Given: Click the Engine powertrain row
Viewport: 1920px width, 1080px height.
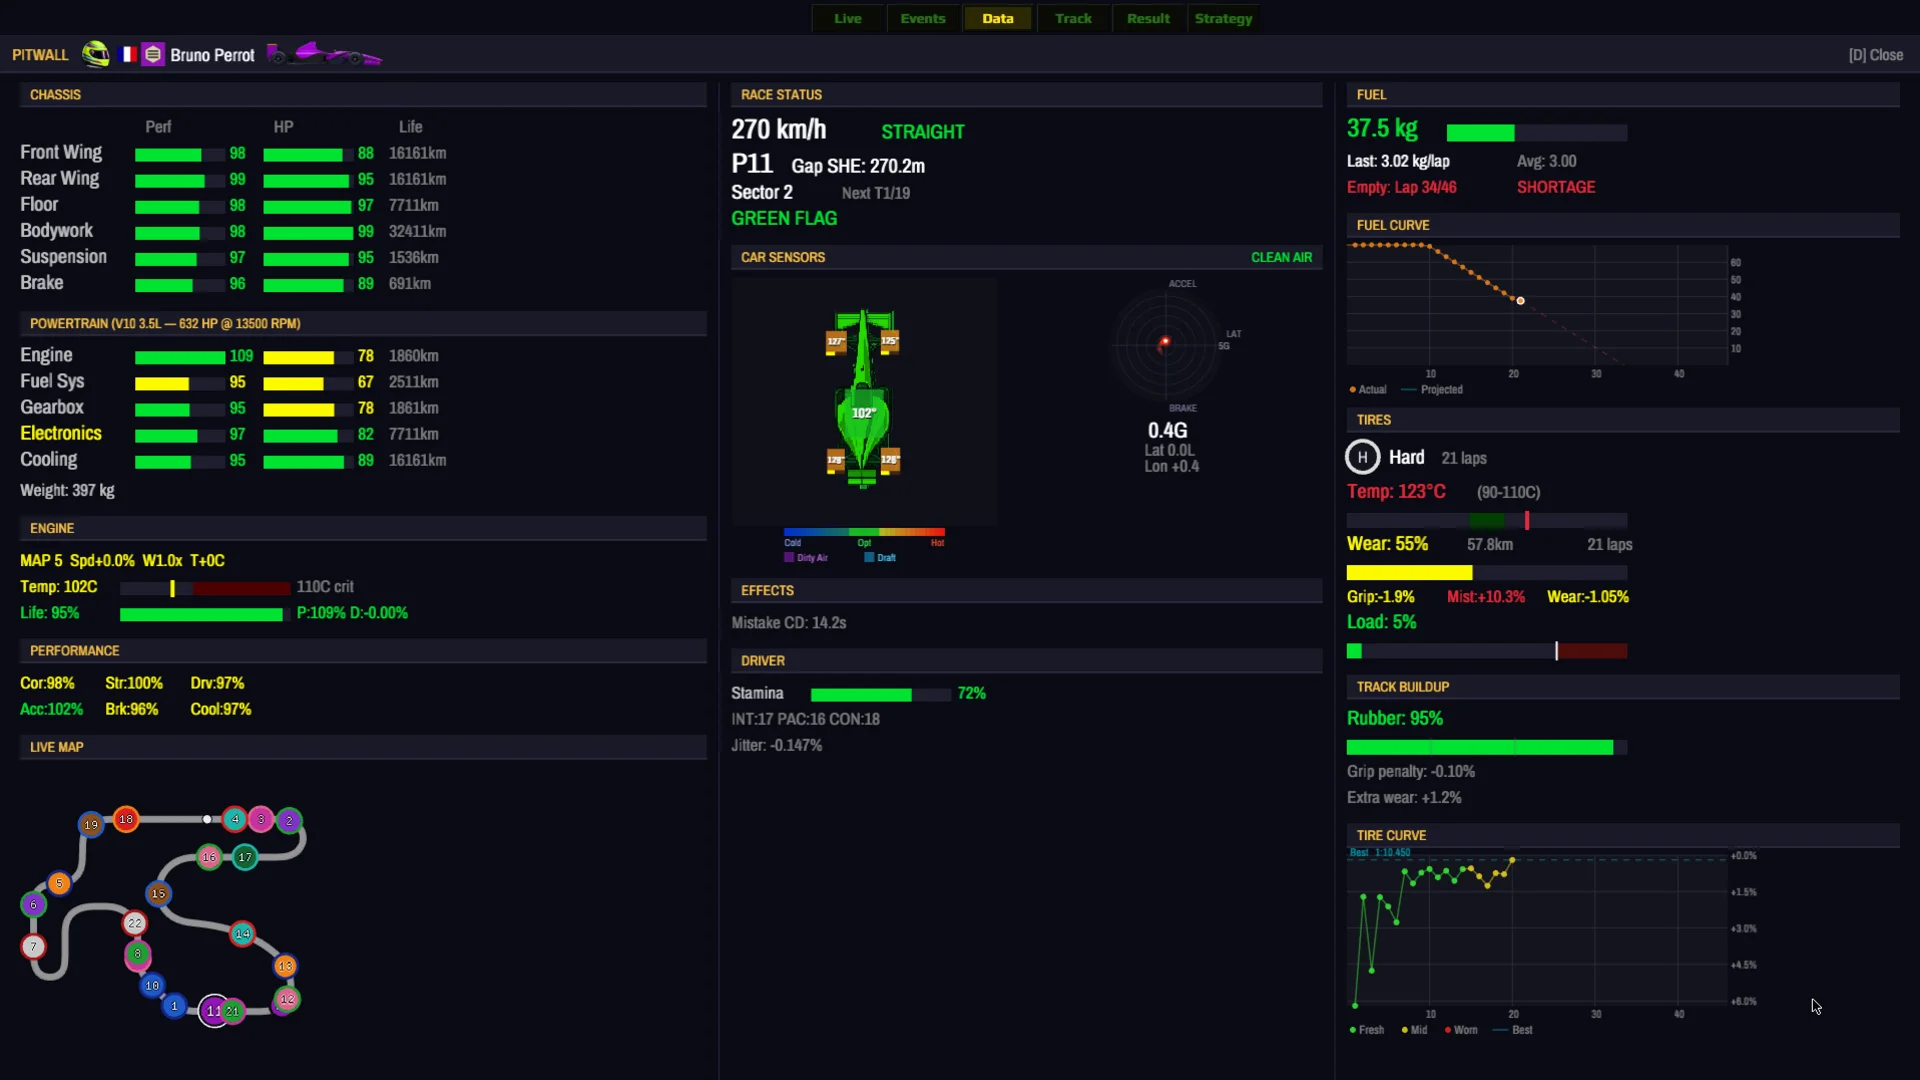Looking at the screenshot, I should (x=229, y=356).
